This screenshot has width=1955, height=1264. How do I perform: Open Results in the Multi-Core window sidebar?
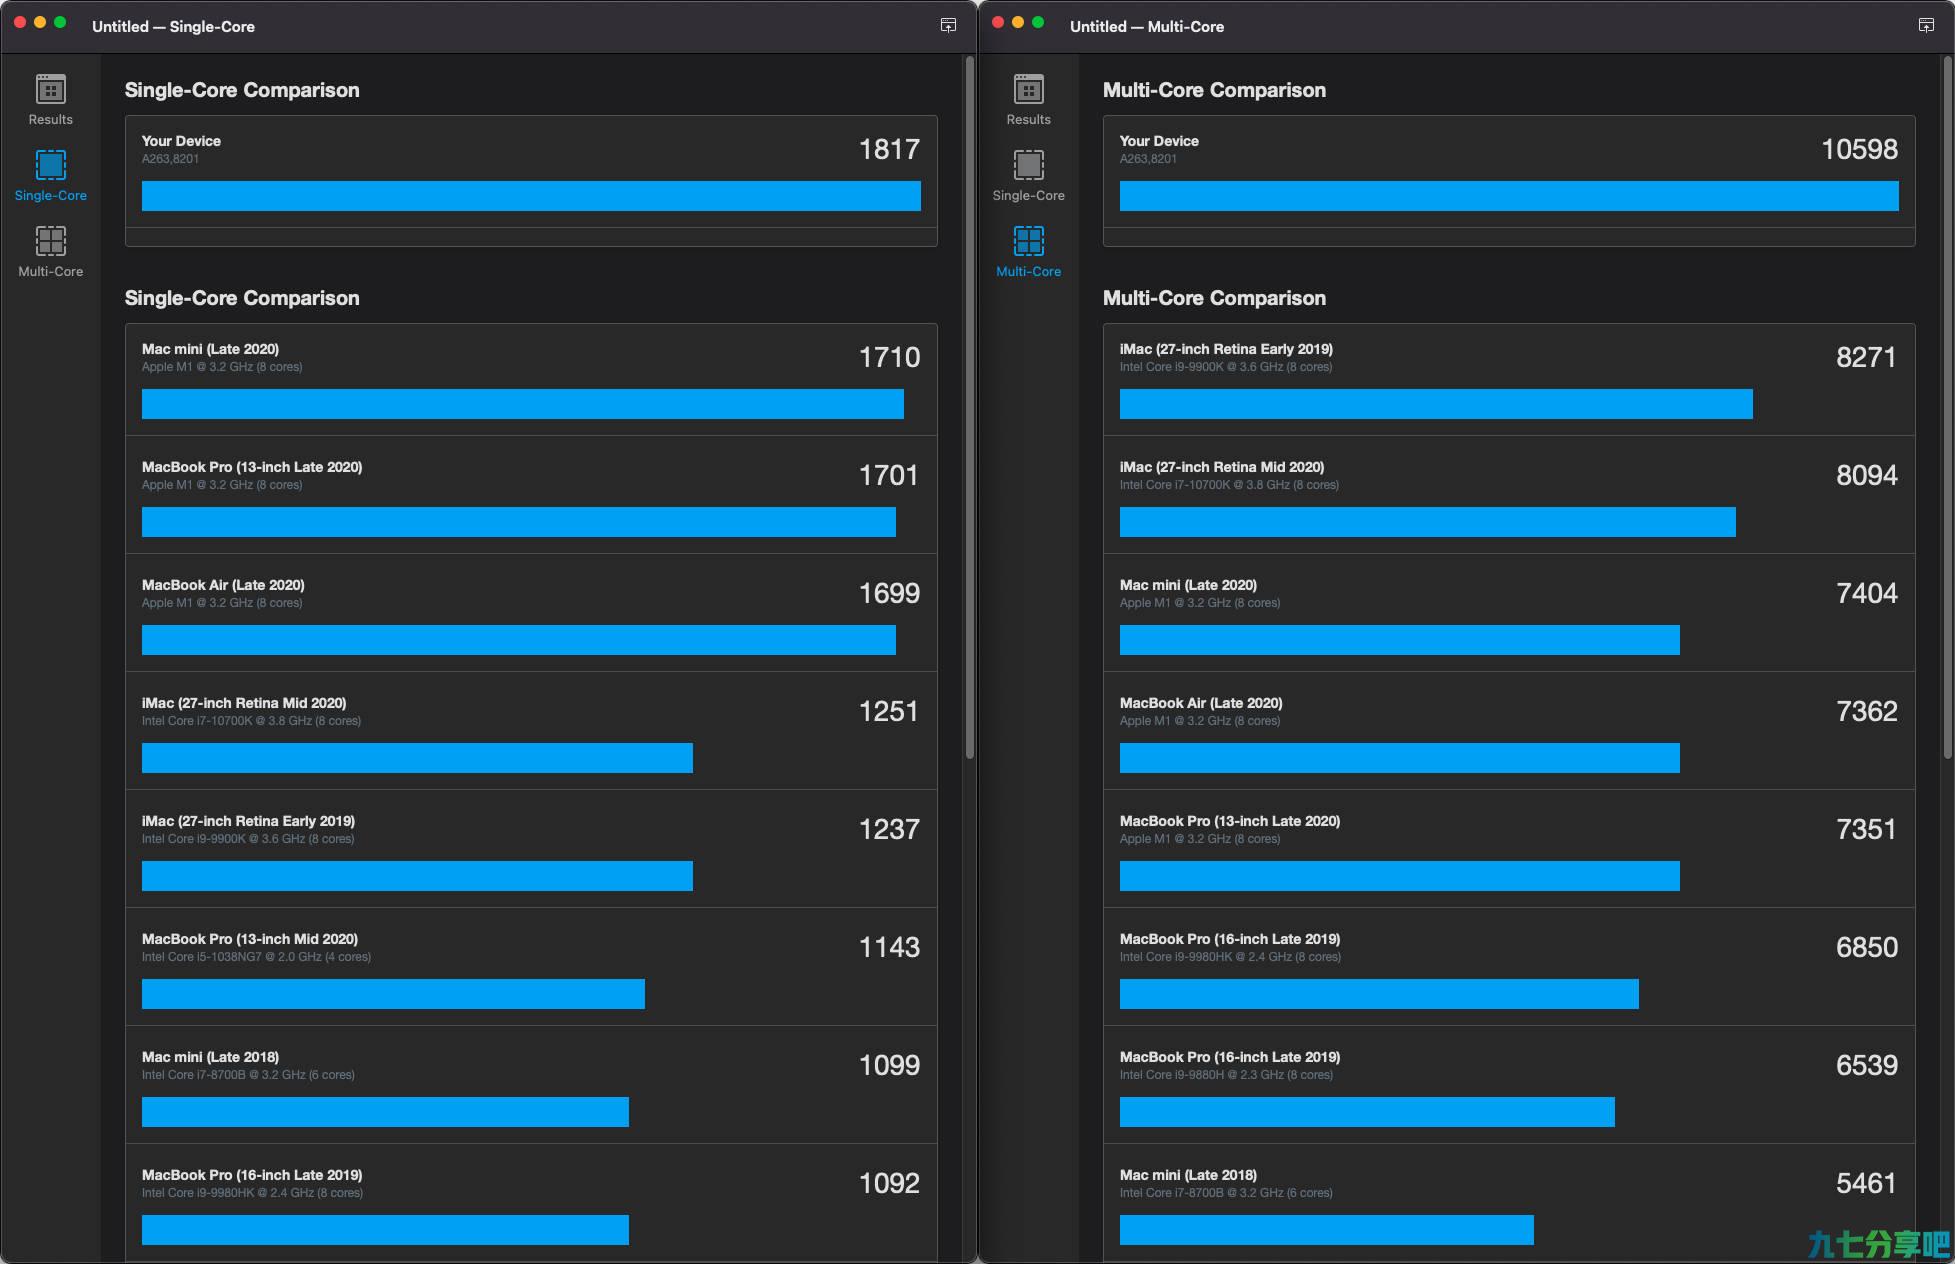pos(1028,100)
